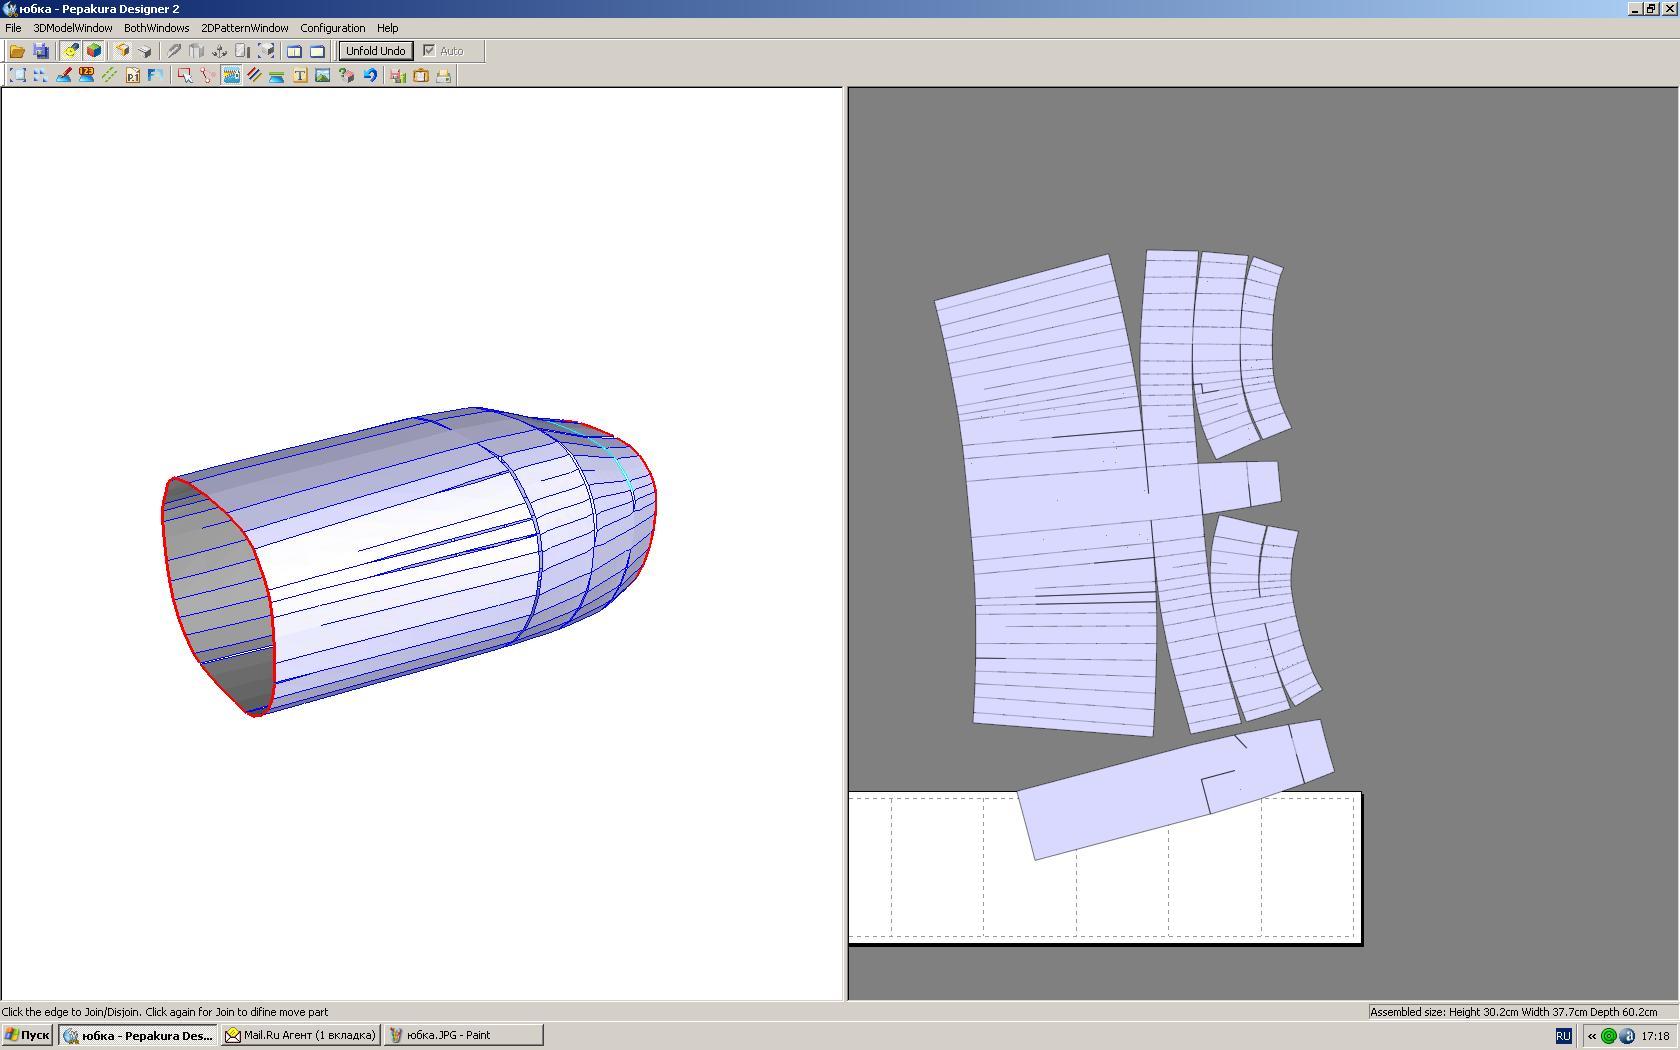This screenshot has width=1680, height=1050.
Task: Click the multicolor line style icon
Action: click(254, 76)
